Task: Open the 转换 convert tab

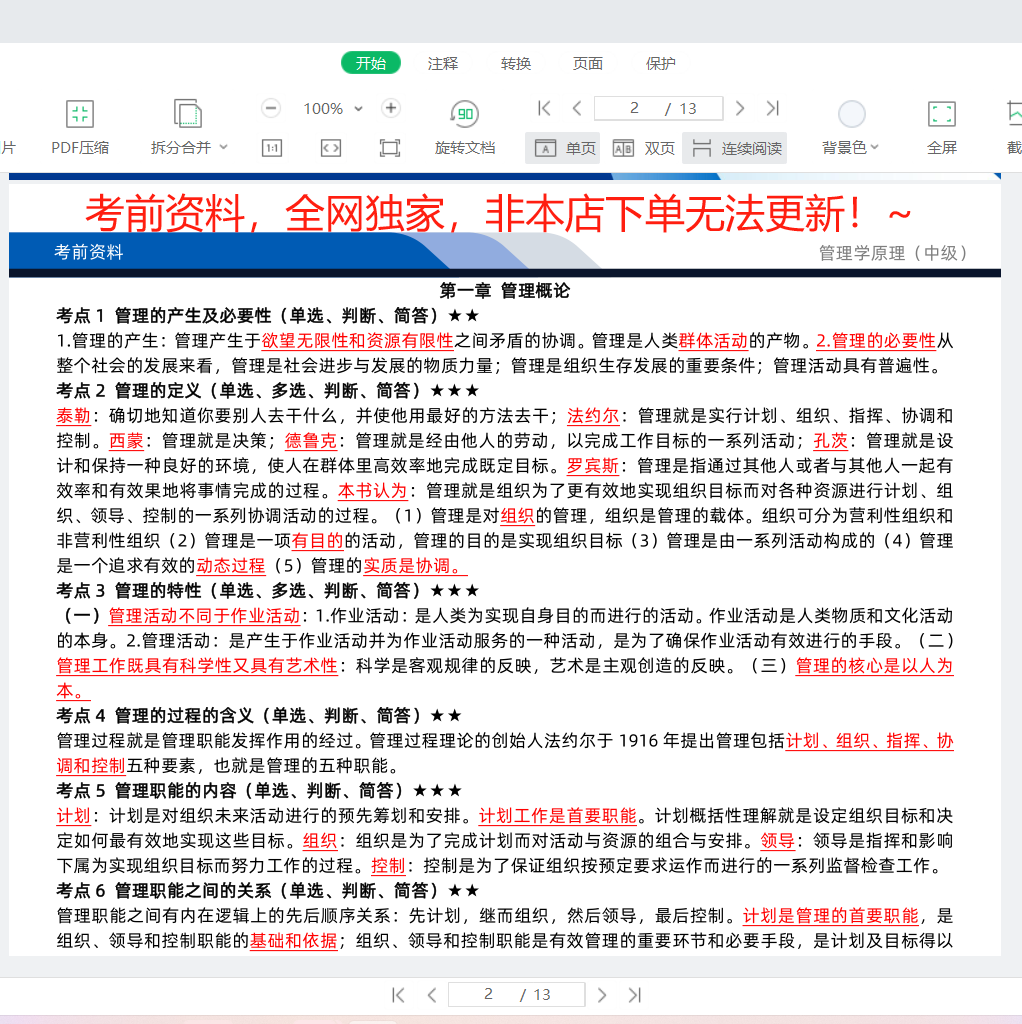Action: (x=515, y=63)
